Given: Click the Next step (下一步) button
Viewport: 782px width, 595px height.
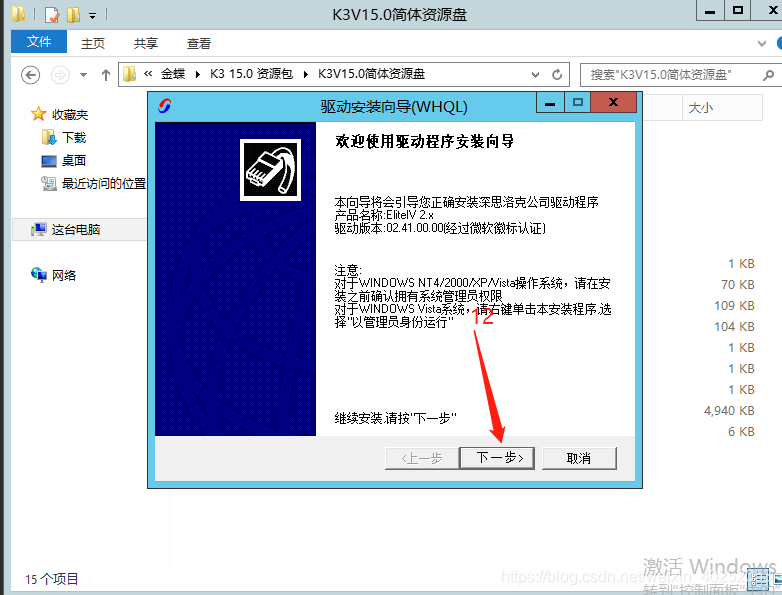Looking at the screenshot, I should tap(497, 458).
